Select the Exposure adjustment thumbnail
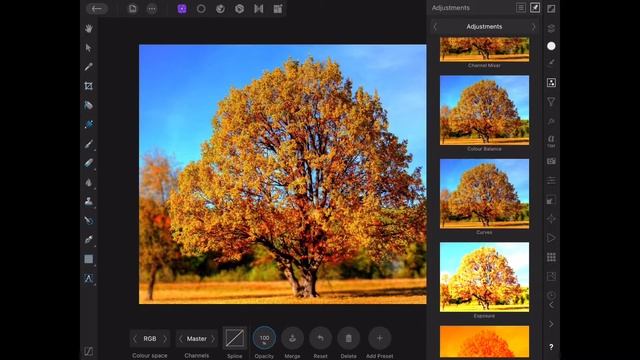Image resolution: width=640 pixels, height=360 pixels. (x=484, y=277)
